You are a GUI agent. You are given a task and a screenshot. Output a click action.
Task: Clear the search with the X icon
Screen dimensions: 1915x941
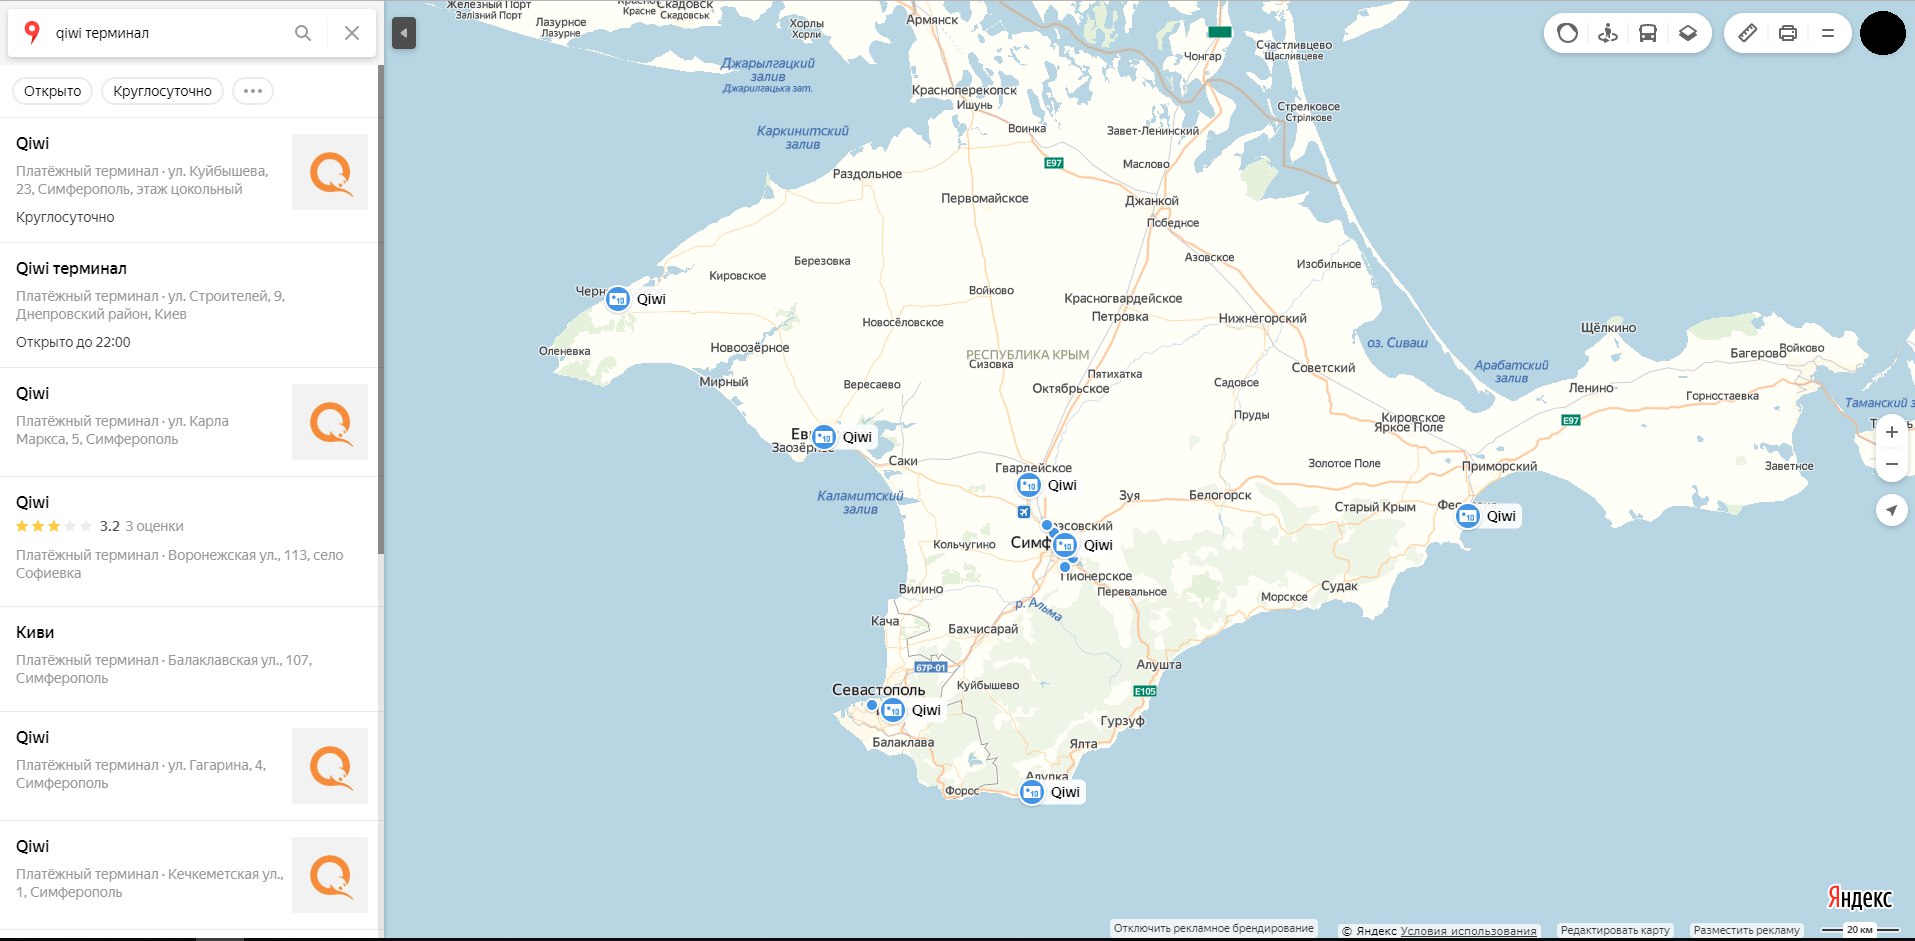(x=352, y=33)
